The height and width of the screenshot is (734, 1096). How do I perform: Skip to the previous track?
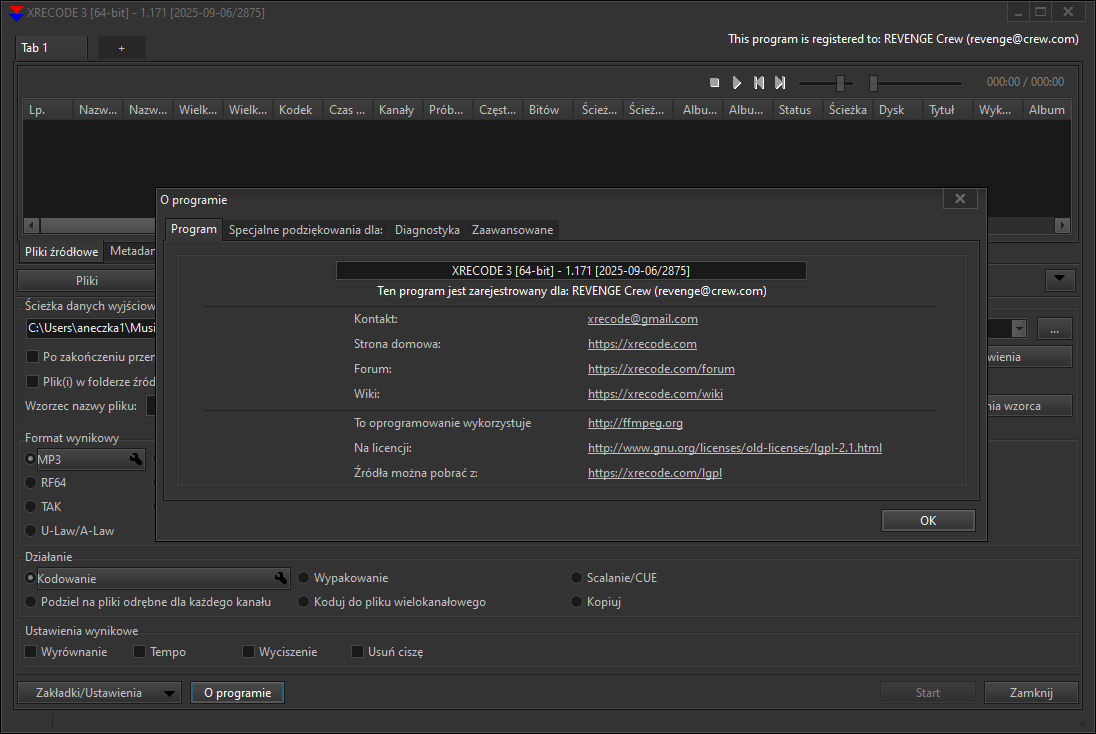758,82
